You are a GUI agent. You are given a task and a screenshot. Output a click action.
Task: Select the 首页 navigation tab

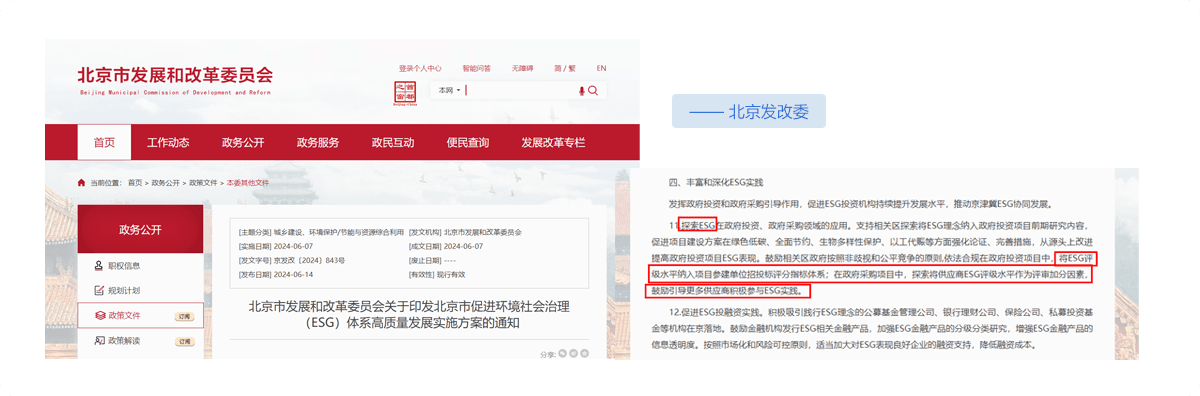tap(104, 142)
